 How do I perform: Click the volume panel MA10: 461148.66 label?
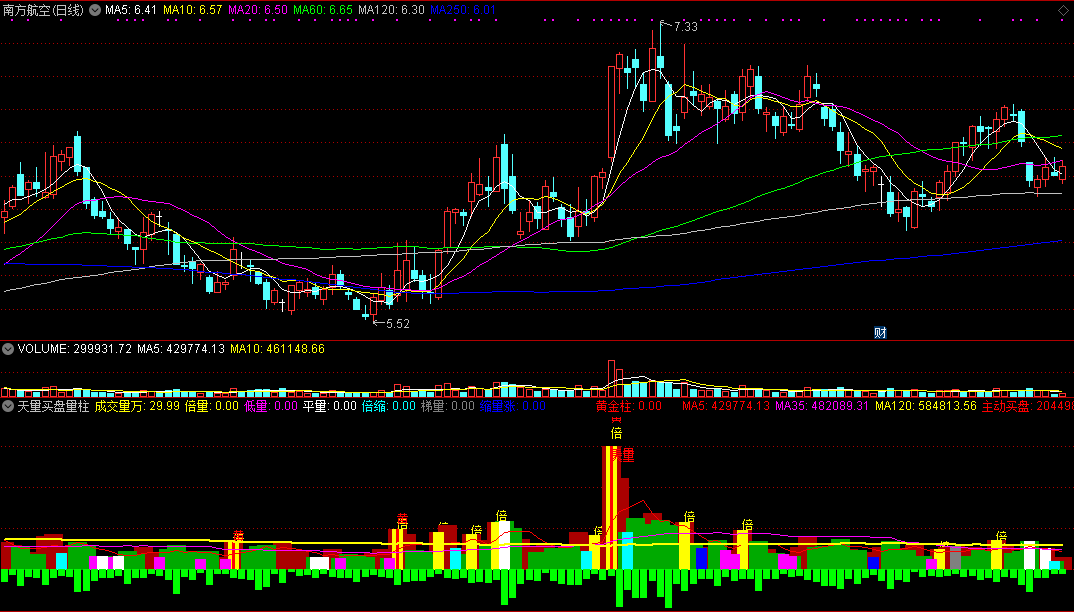tap(277, 349)
